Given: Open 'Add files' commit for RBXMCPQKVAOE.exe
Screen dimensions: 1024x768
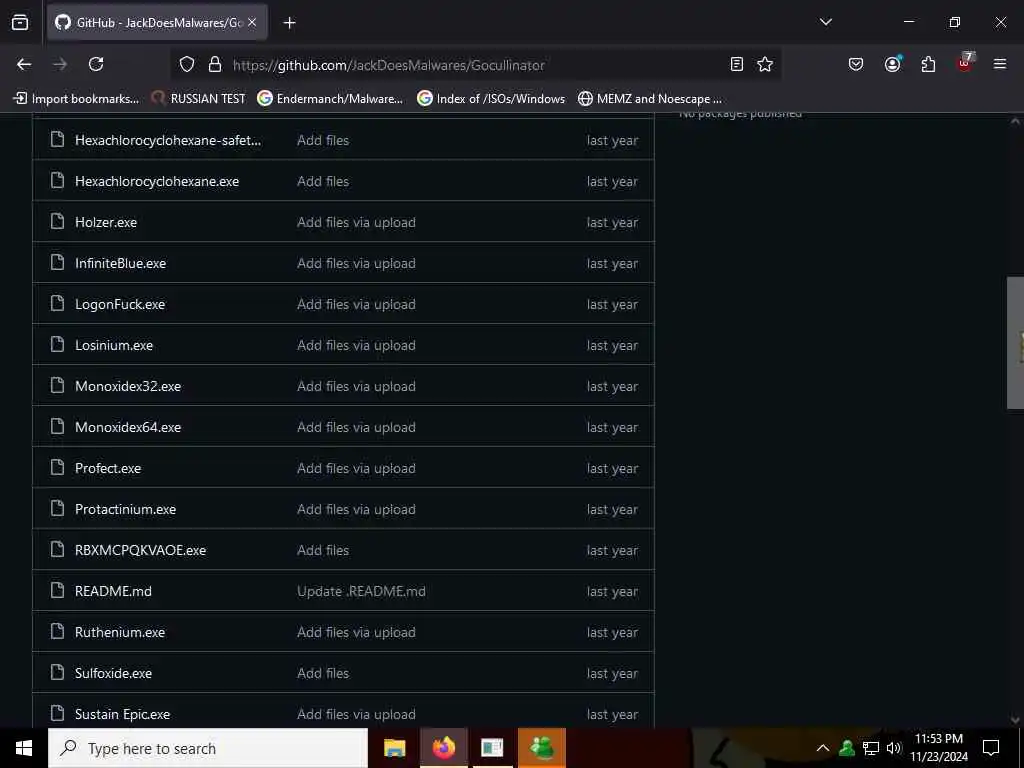Looking at the screenshot, I should (x=323, y=551).
